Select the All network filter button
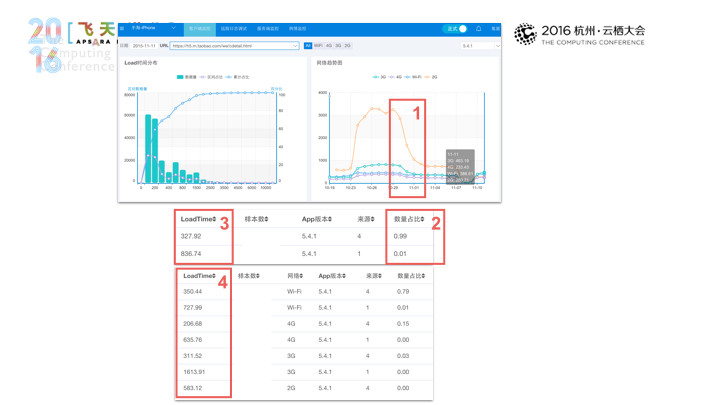Viewport: 720px width, 405px height. tap(308, 45)
